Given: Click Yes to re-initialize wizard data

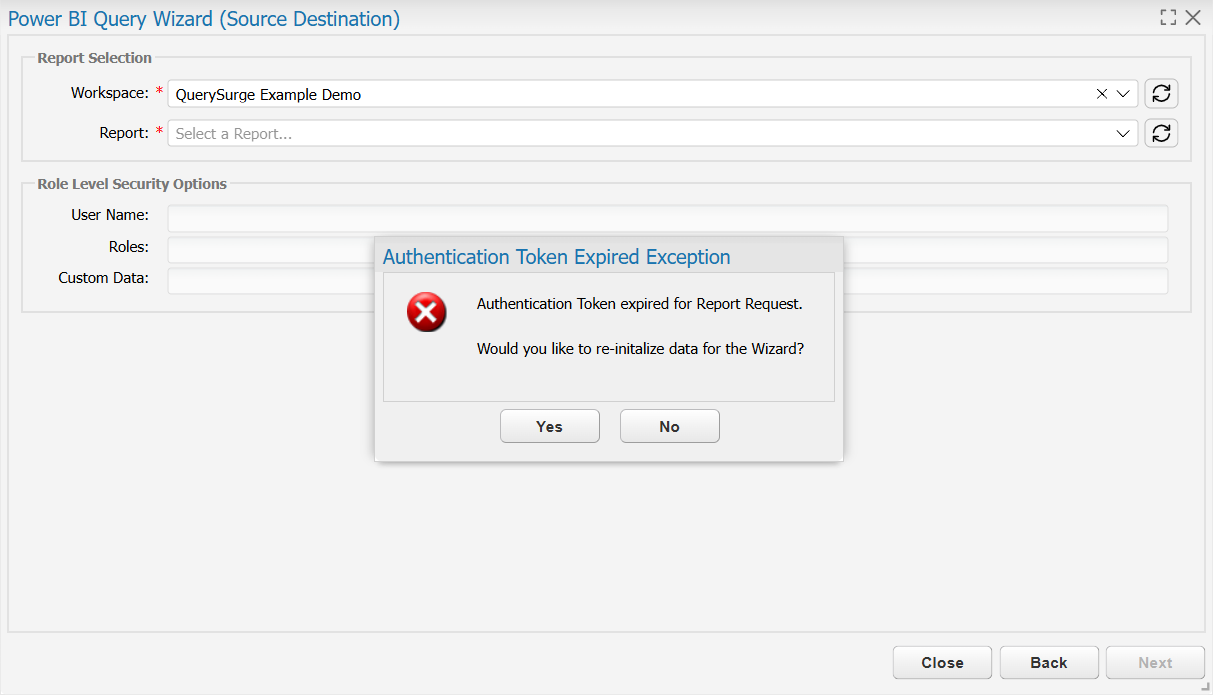Looking at the screenshot, I should pos(550,426).
